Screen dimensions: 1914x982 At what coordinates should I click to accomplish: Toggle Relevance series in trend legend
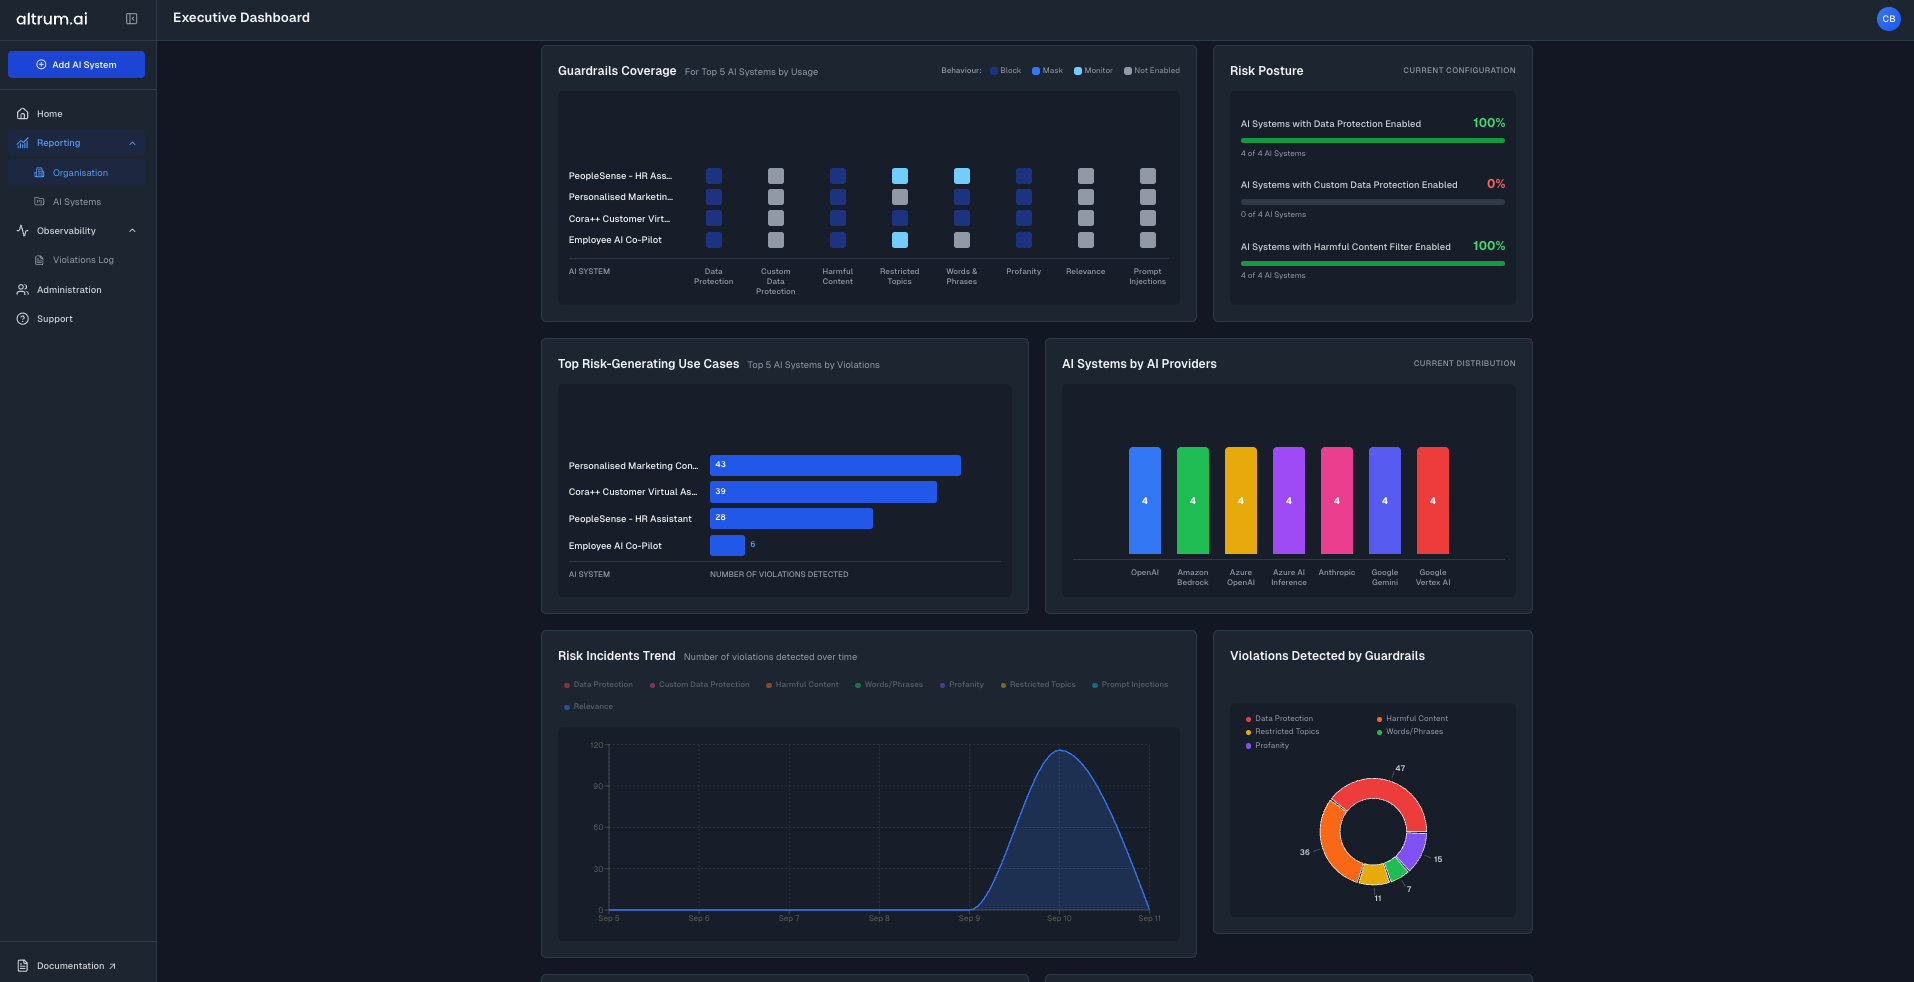tap(588, 707)
